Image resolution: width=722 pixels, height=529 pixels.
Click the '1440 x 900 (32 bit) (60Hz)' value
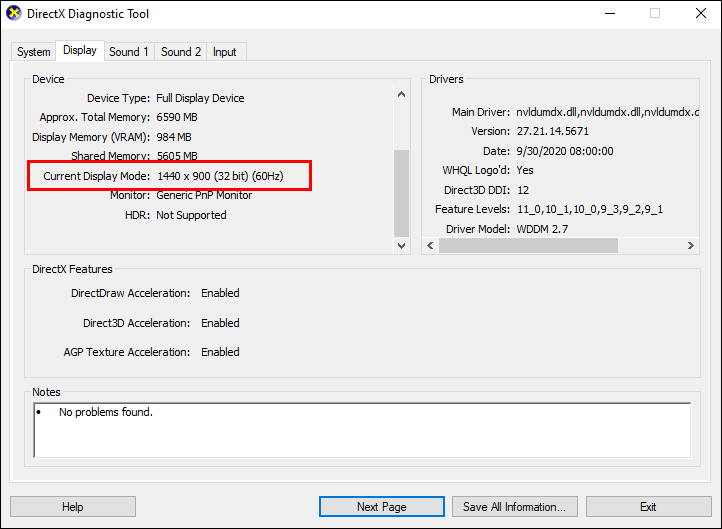pyautogui.click(x=220, y=176)
